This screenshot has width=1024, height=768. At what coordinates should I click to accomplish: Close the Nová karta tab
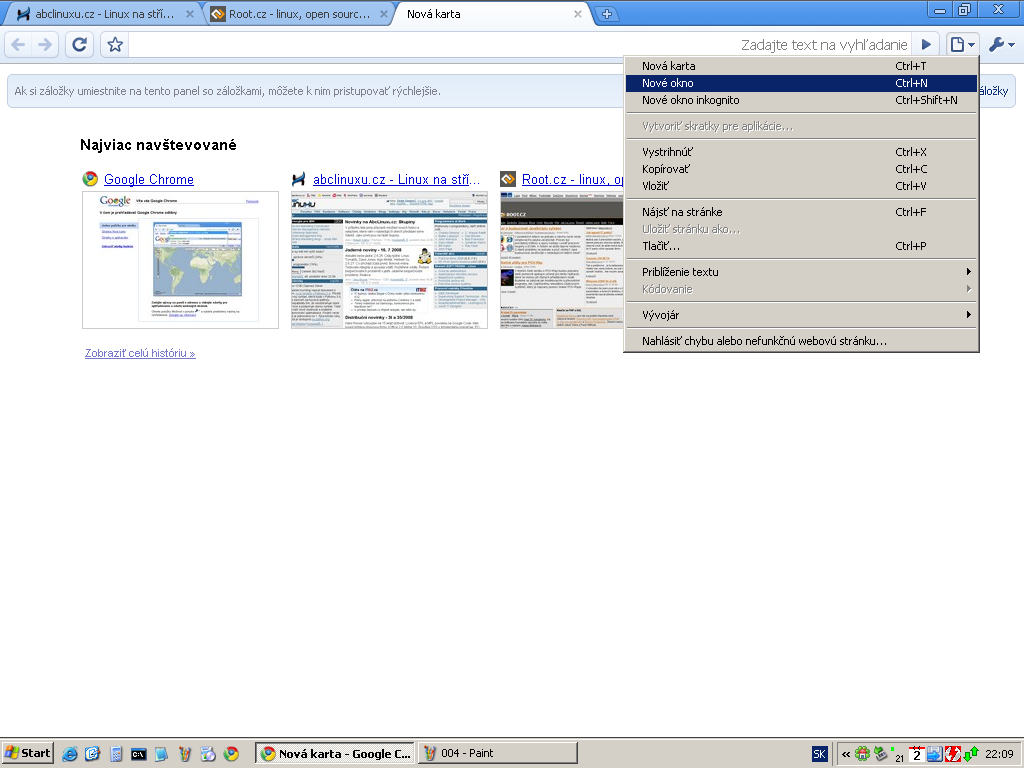pos(577,14)
